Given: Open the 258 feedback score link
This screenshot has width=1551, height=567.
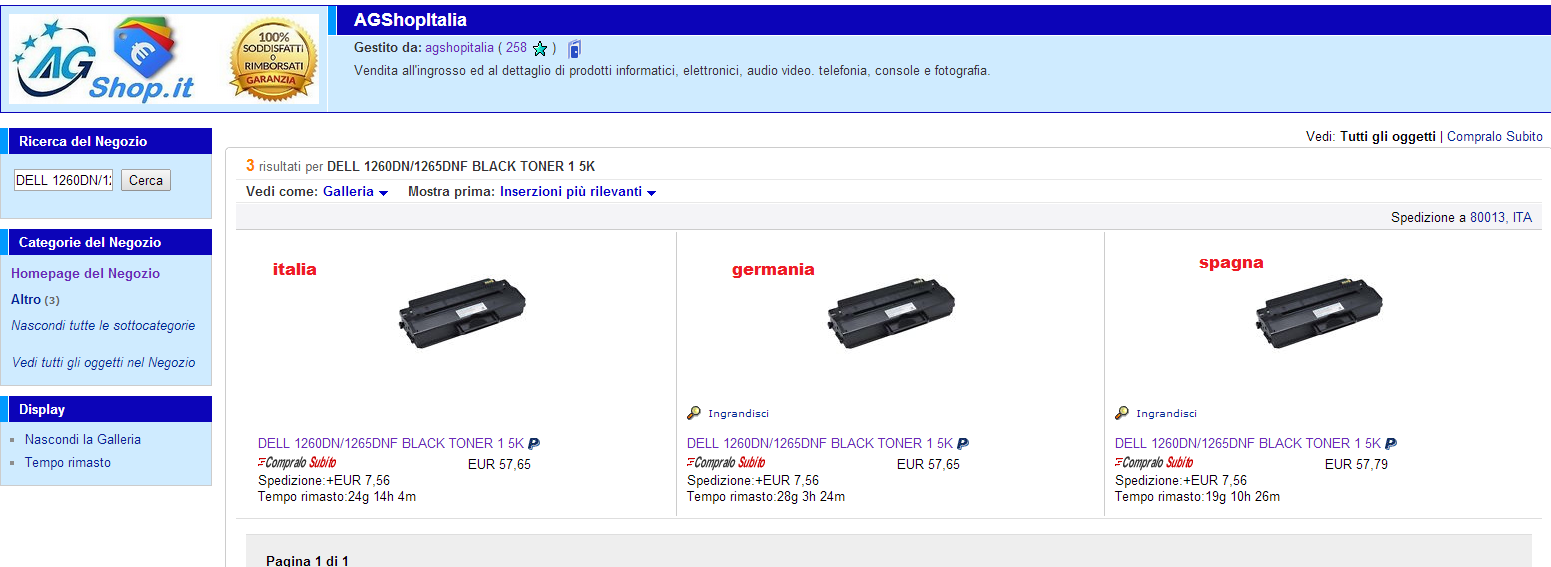Looking at the screenshot, I should 516,47.
